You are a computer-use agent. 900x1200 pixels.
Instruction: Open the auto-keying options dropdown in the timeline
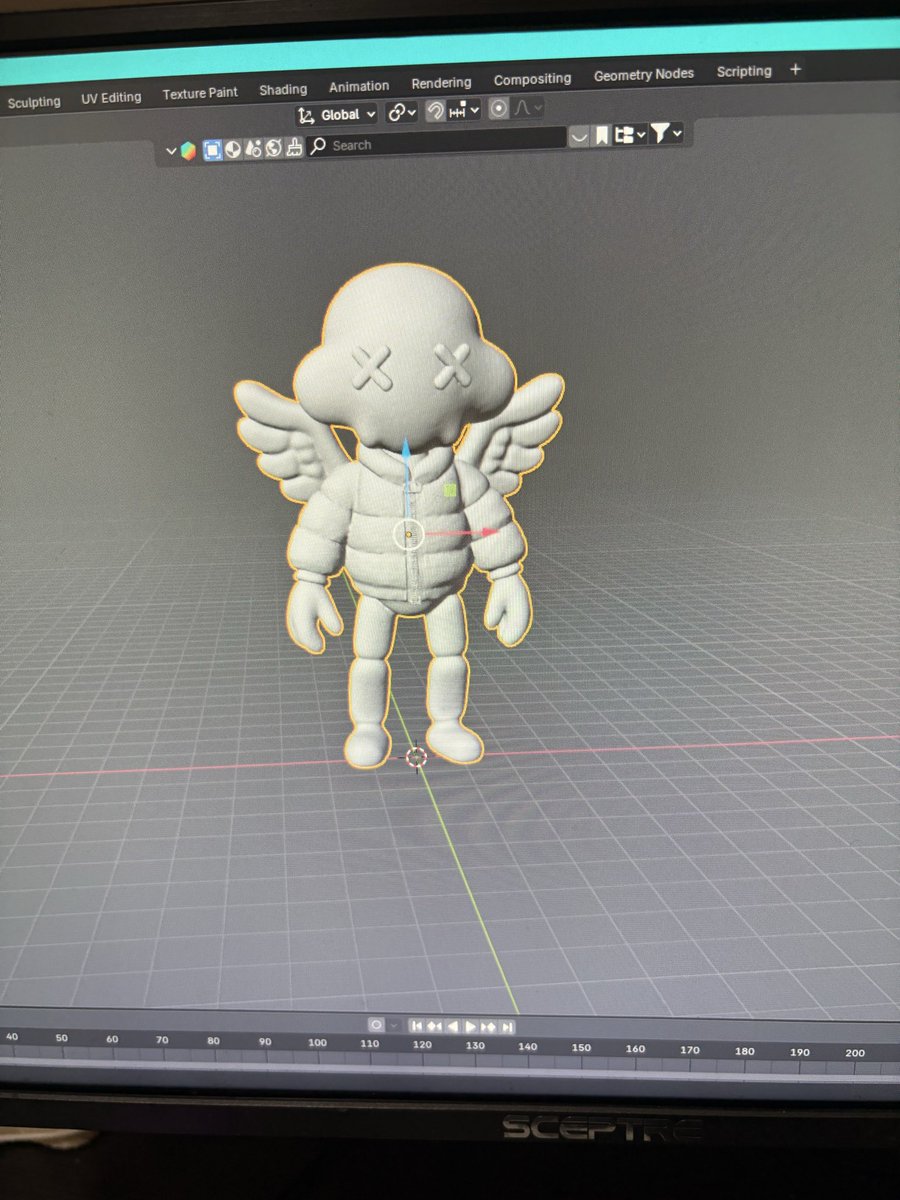click(x=394, y=1025)
